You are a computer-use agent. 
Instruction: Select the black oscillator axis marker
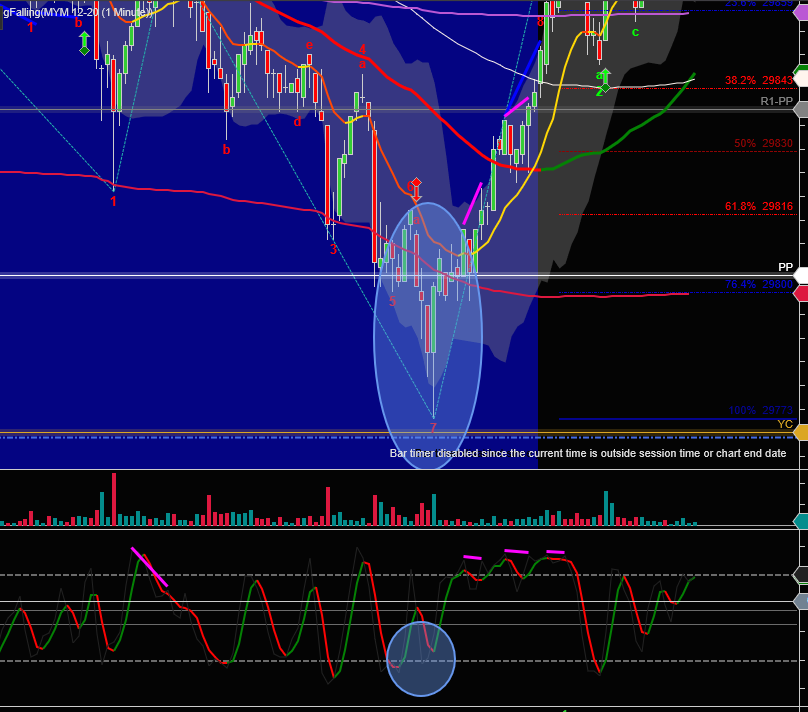pos(800,574)
